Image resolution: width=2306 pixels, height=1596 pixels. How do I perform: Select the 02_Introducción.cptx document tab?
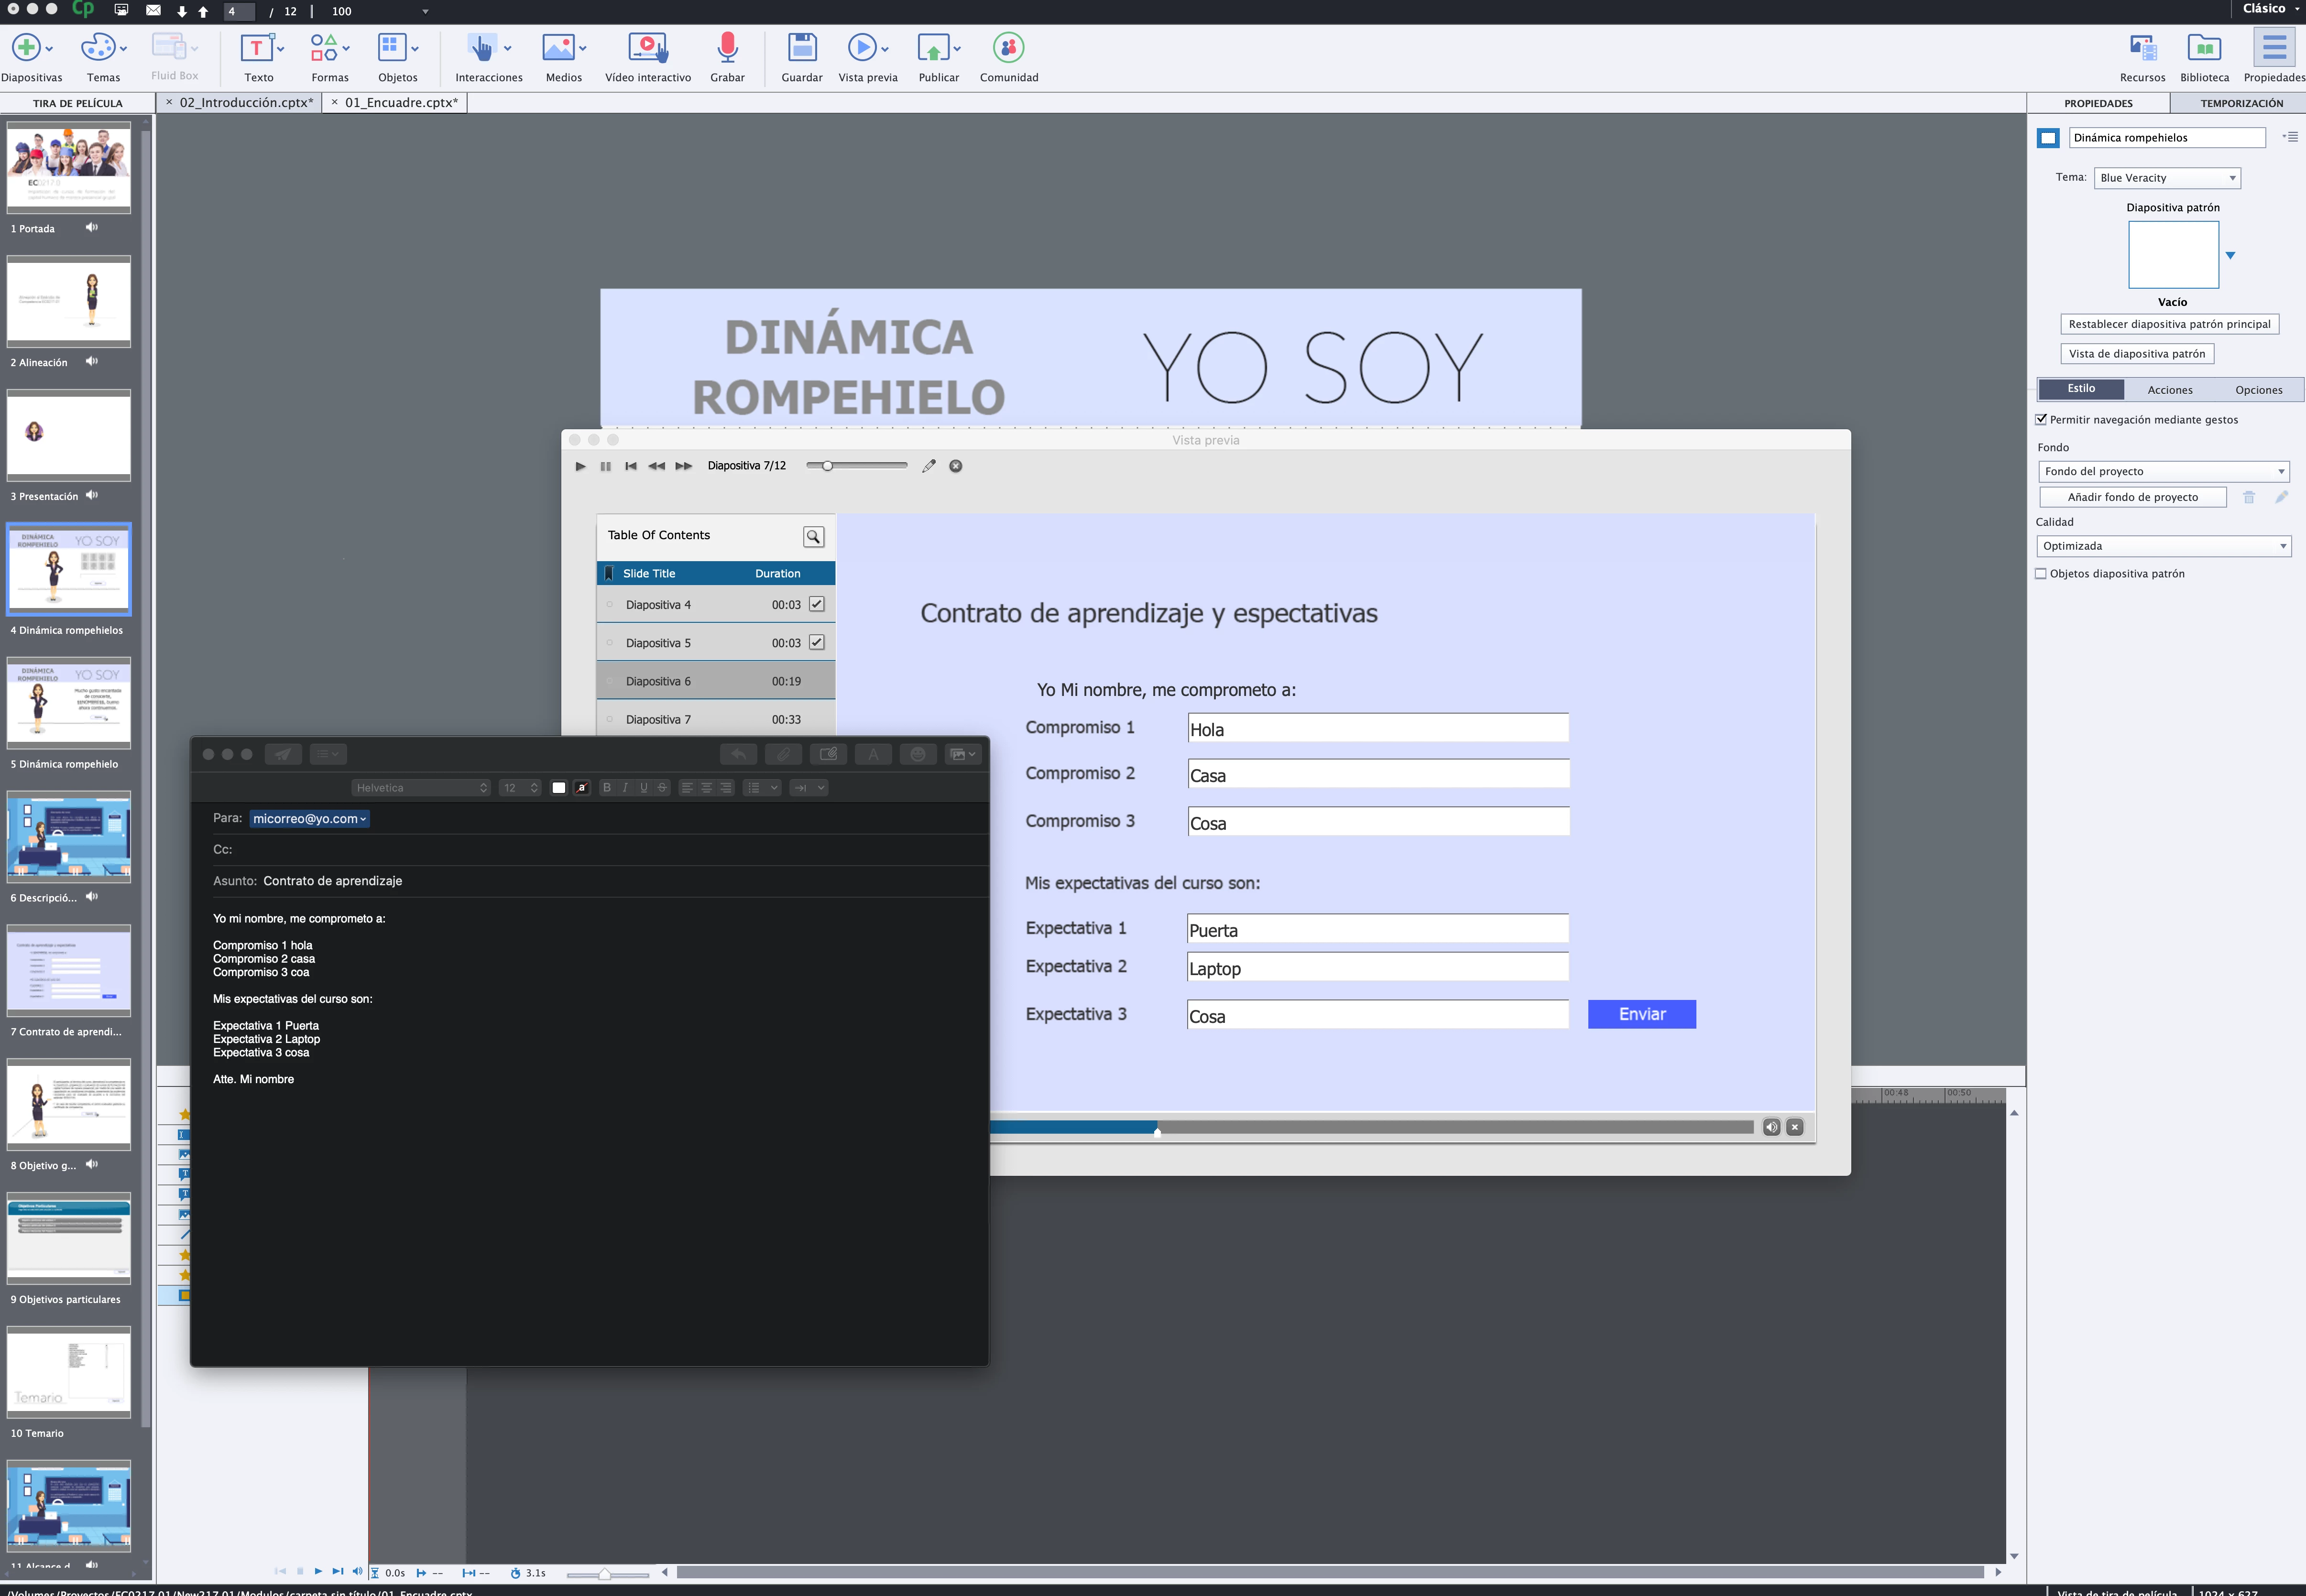pyautogui.click(x=245, y=102)
